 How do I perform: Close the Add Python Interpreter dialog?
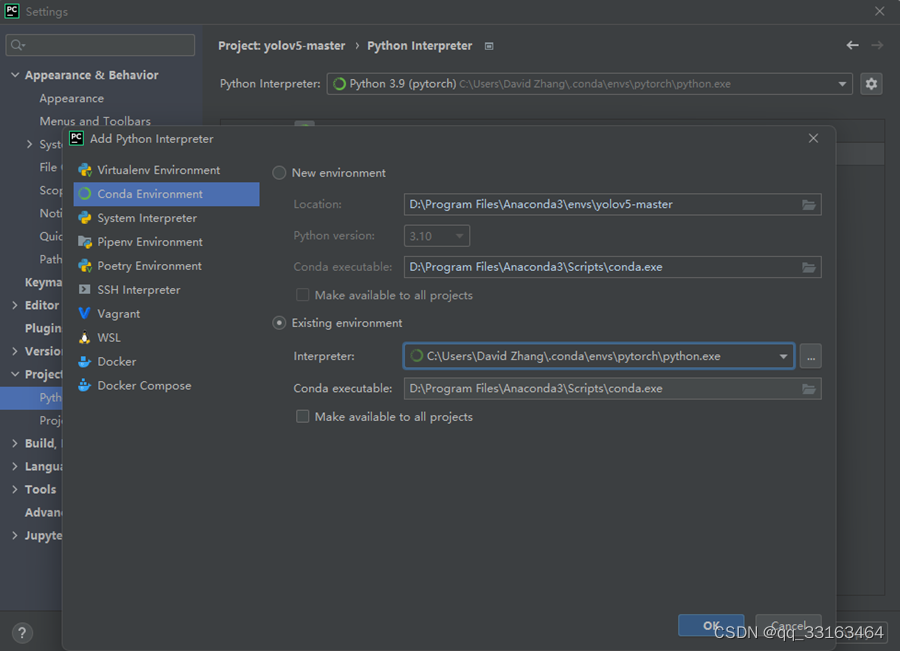[813, 138]
